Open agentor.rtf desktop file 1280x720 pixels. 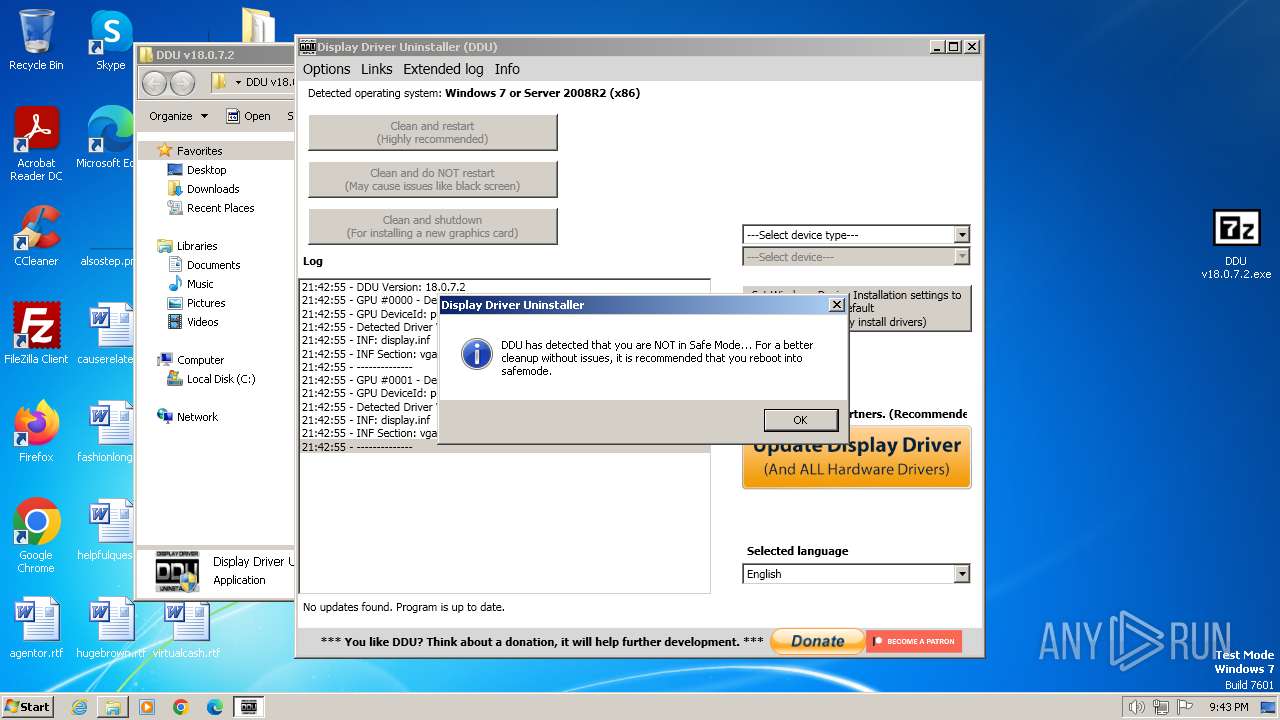tap(36, 628)
